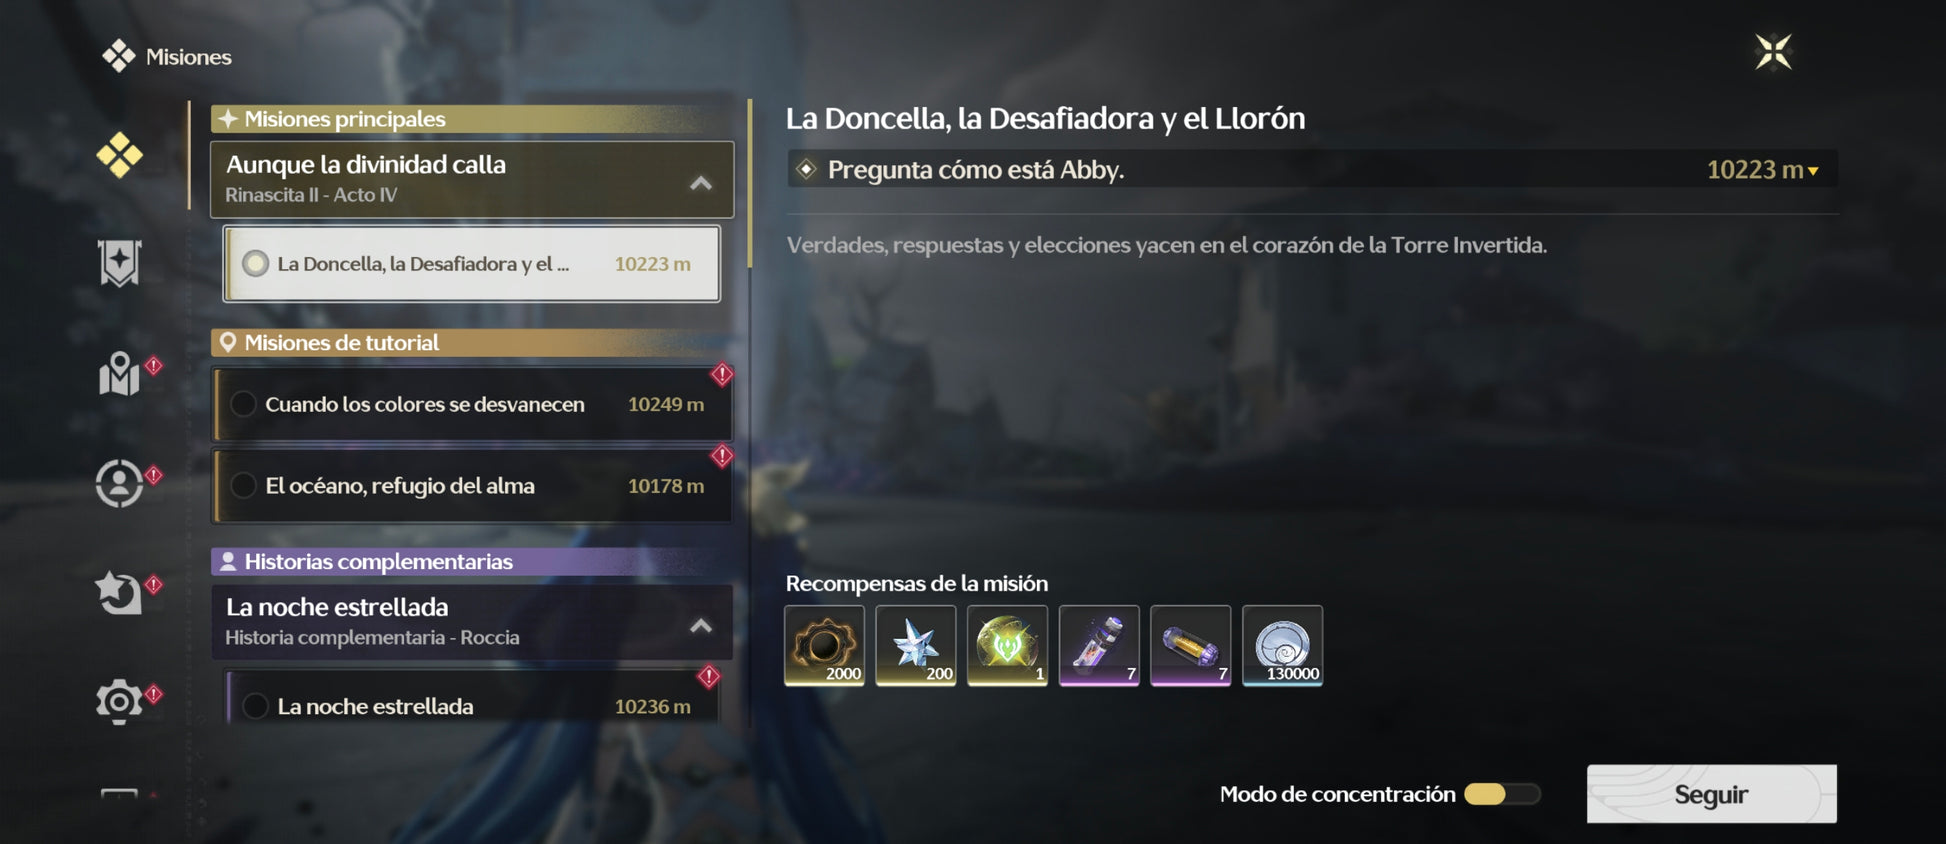Open the map exploration quest category icon

[119, 374]
